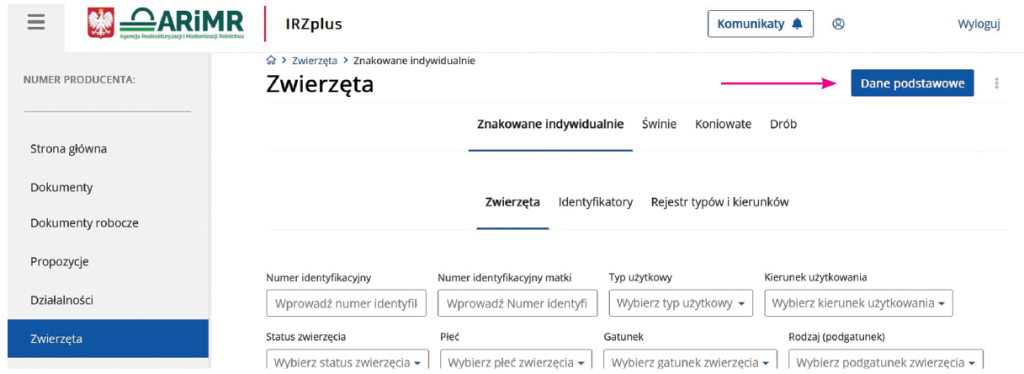This screenshot has width=1024, height=374.
Task: Click the home breadcrumb icon
Action: click(x=271, y=61)
